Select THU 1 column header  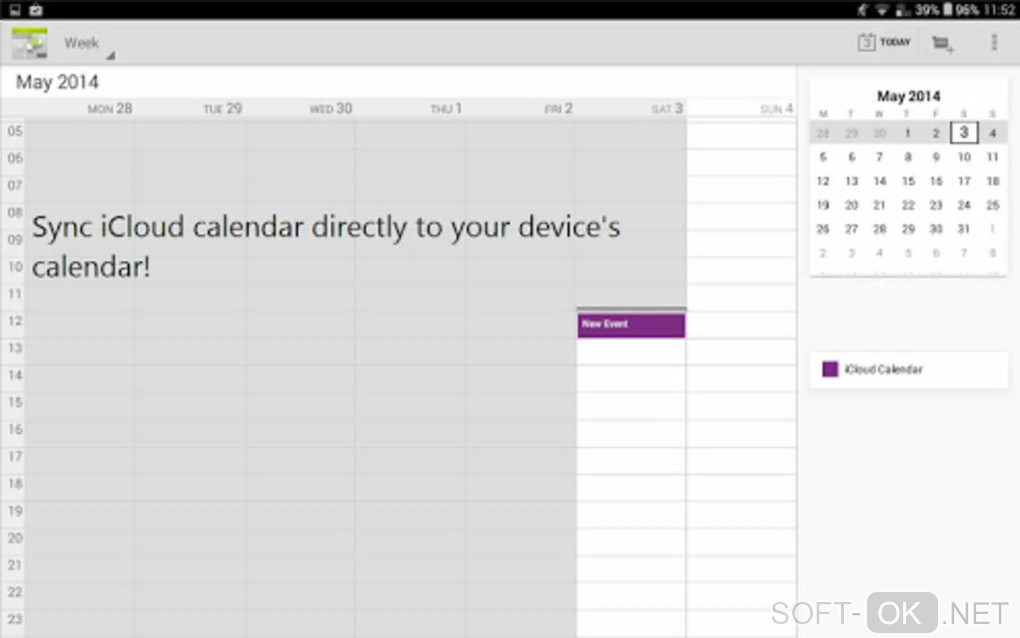click(x=446, y=109)
